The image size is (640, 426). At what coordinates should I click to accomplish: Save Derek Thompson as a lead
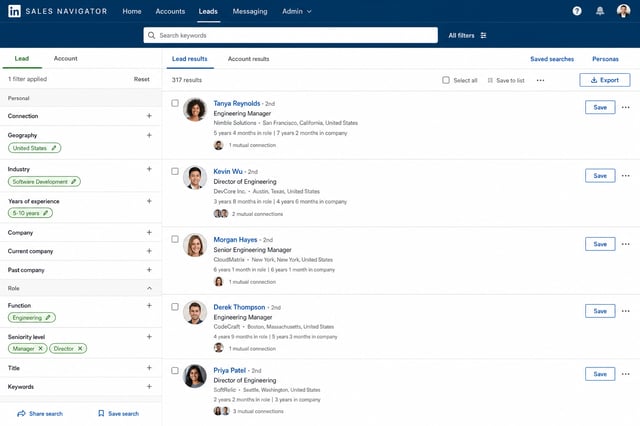click(x=600, y=311)
